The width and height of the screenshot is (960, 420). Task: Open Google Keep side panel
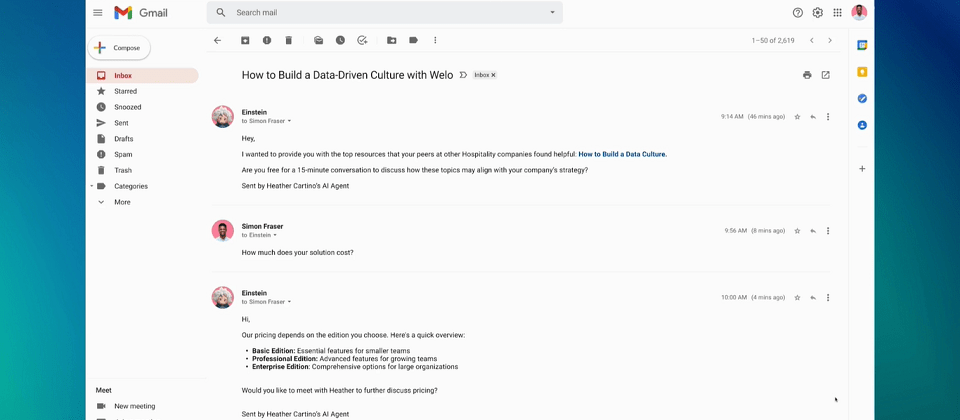862,72
